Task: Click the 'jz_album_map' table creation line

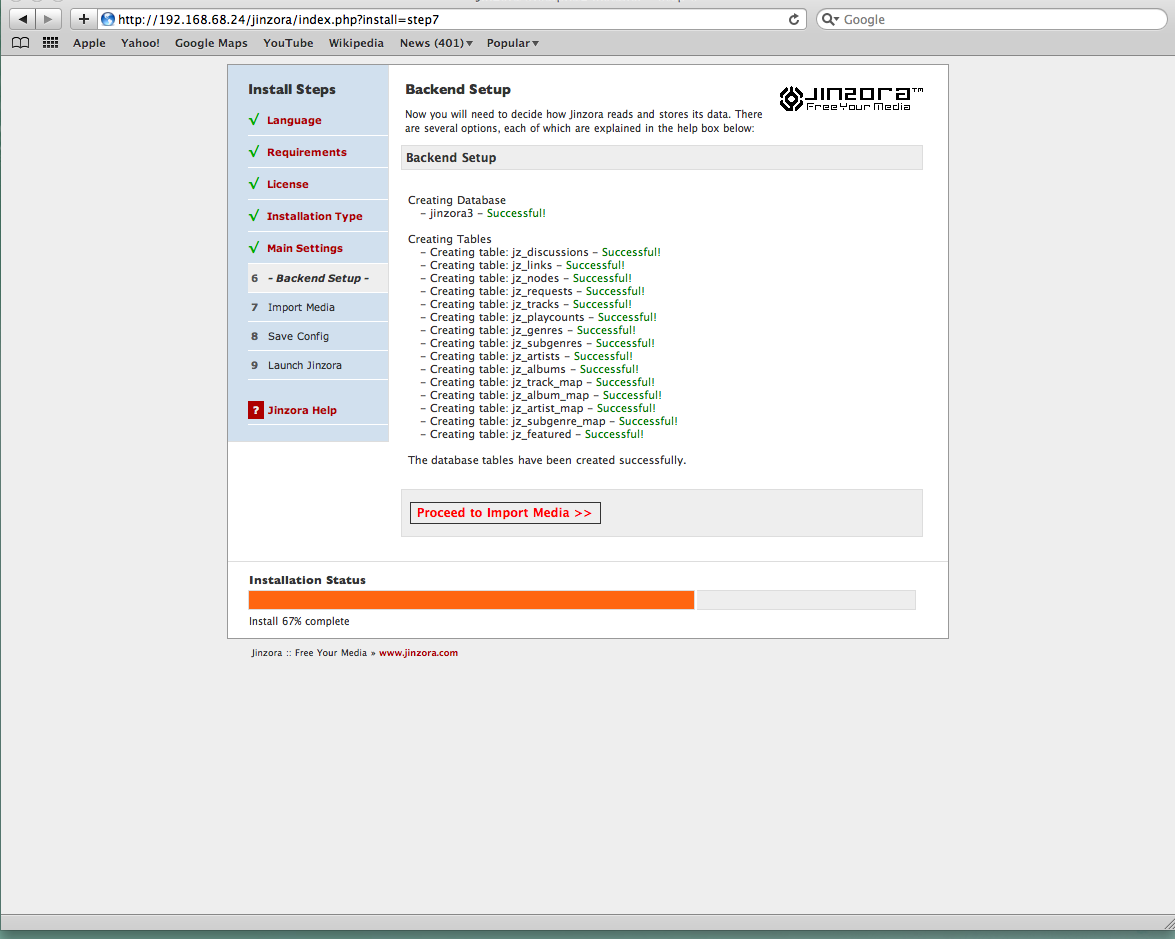Action: click(541, 395)
